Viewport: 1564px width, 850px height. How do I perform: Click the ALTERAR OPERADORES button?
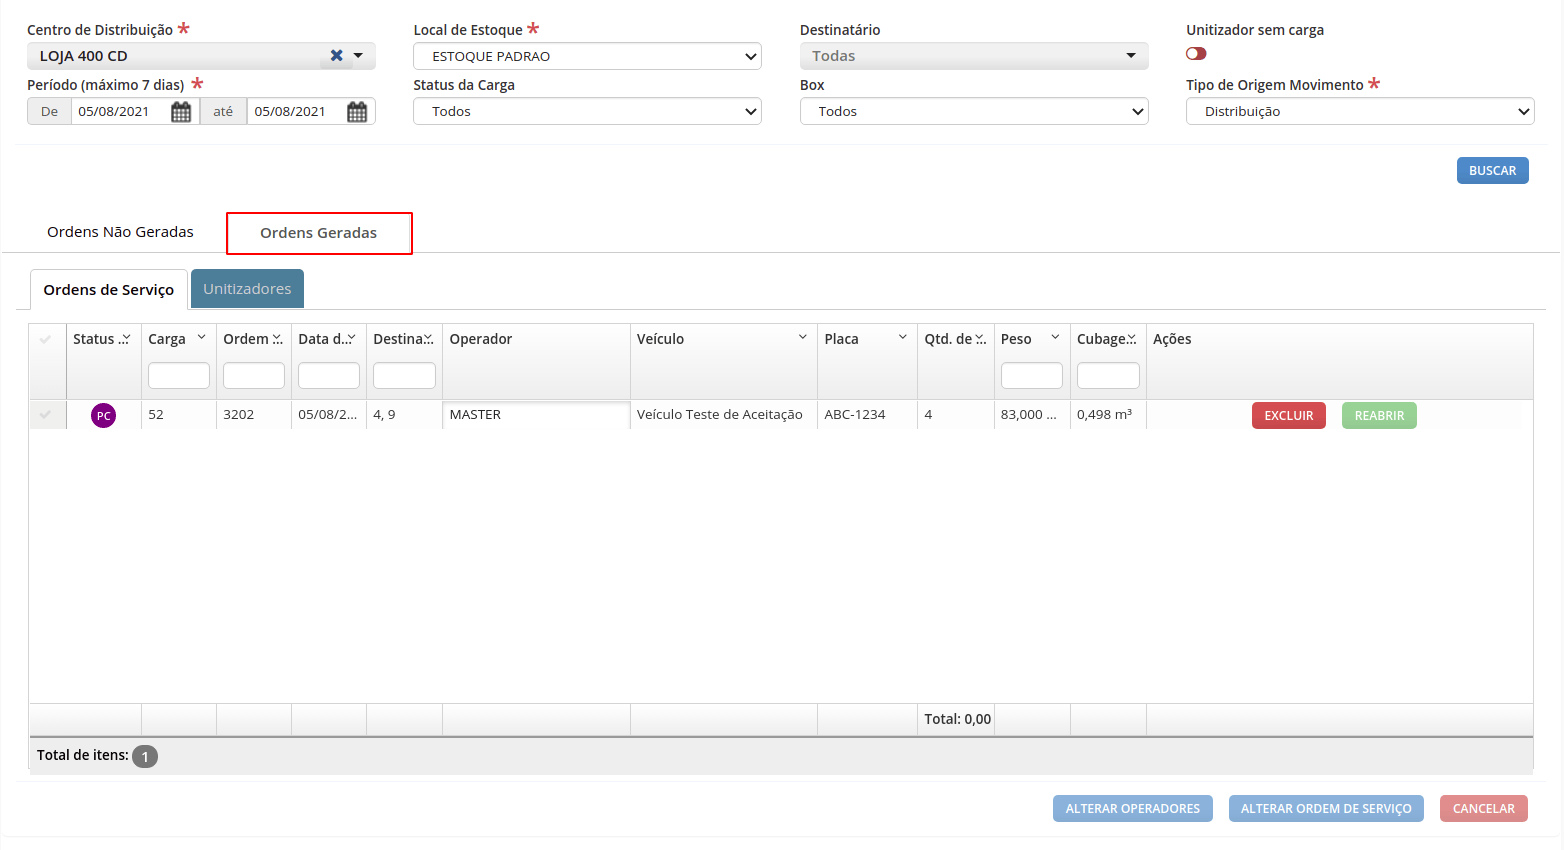click(x=1132, y=809)
